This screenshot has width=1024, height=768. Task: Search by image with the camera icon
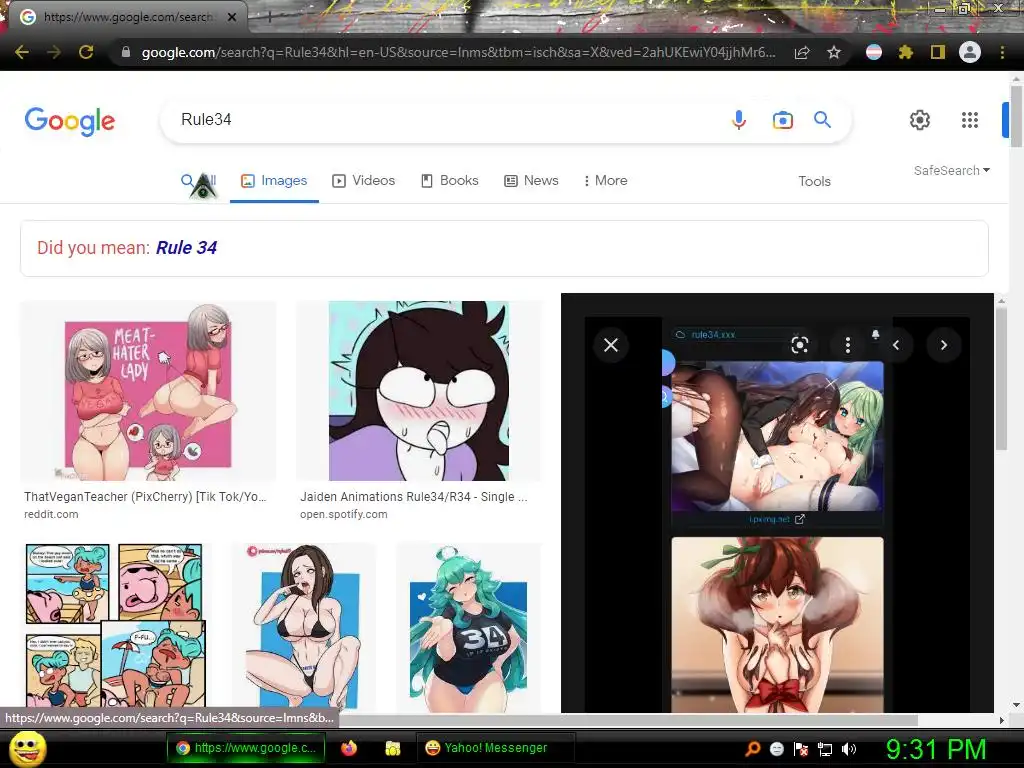point(782,120)
